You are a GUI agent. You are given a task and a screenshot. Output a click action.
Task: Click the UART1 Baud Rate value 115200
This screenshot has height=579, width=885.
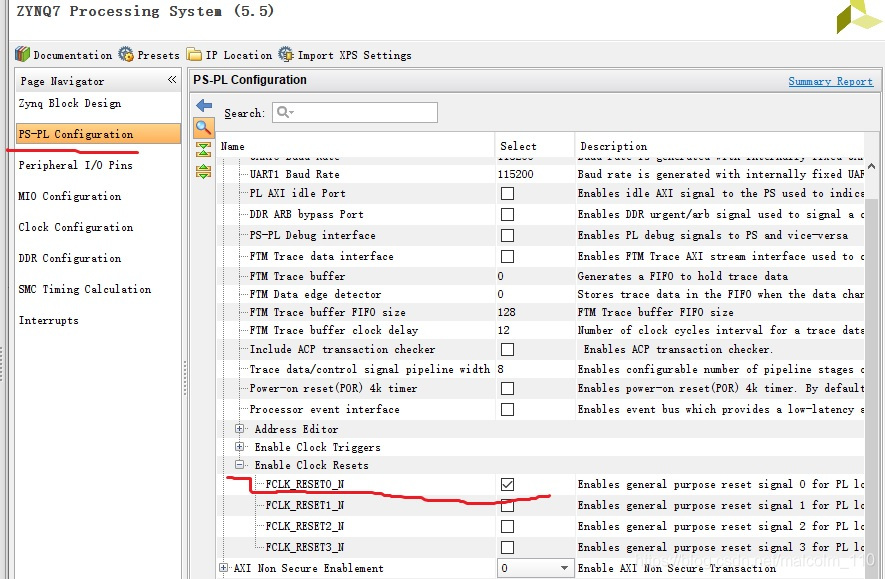[515, 174]
